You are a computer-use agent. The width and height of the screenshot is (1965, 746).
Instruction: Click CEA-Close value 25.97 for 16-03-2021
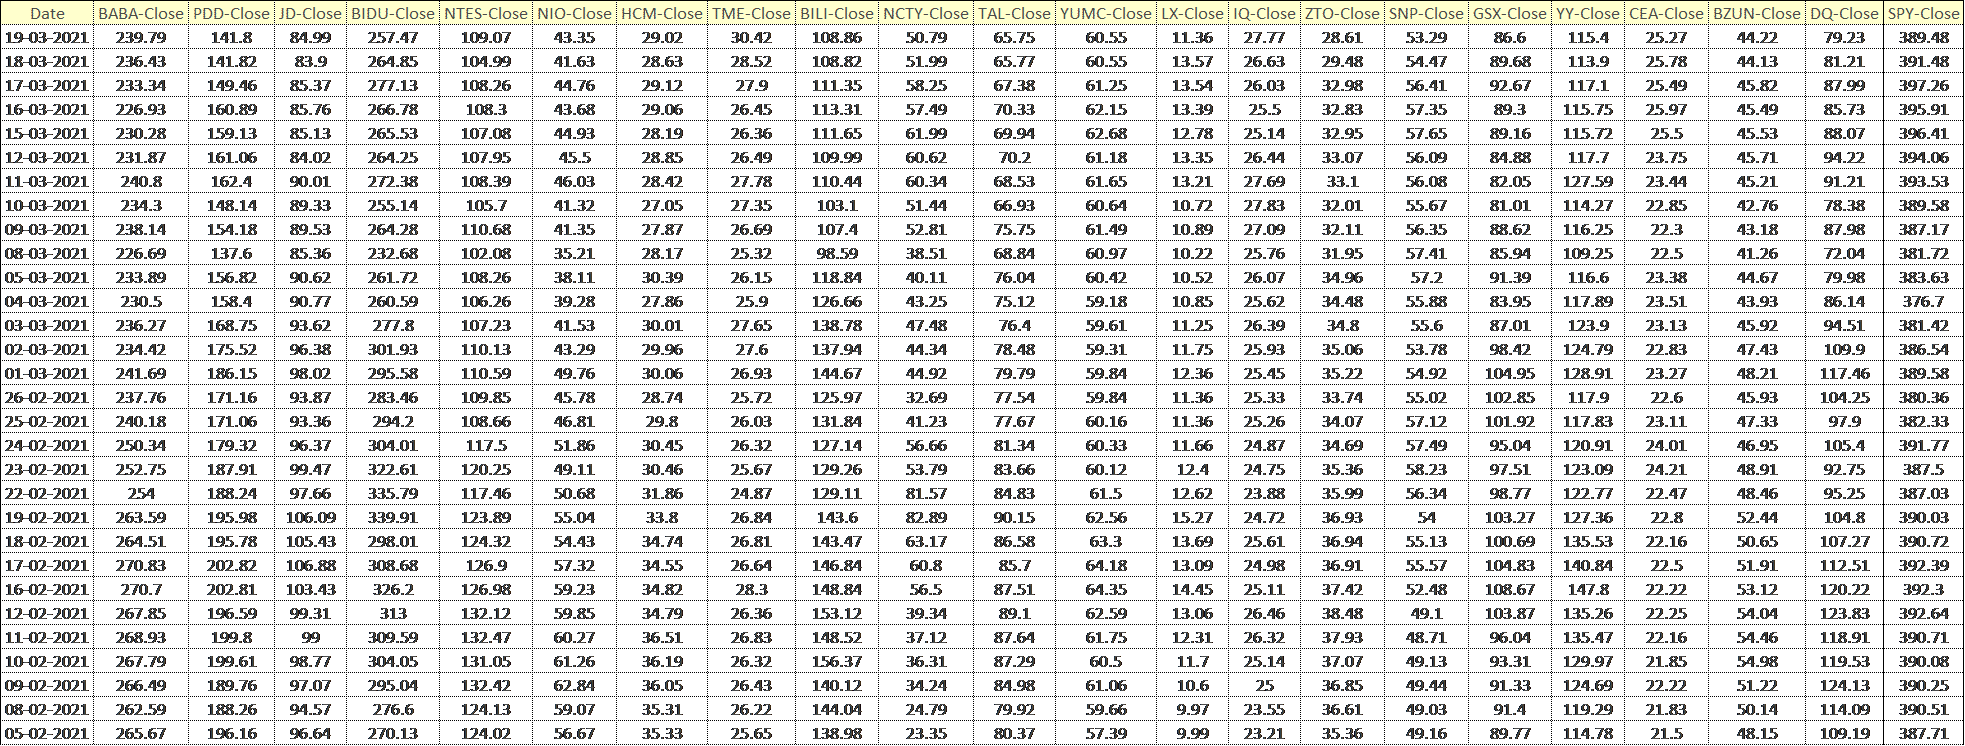click(x=1666, y=109)
